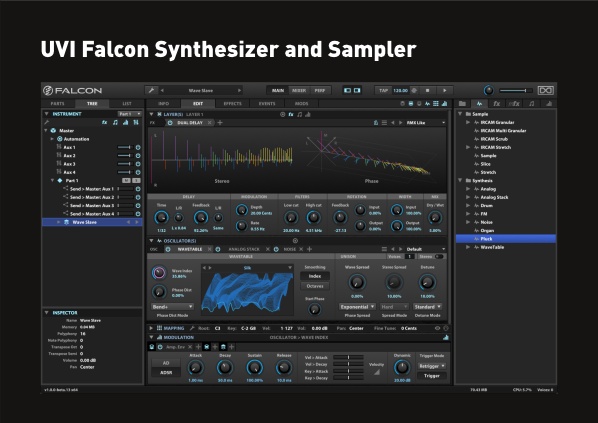Remove the DUAL DELAY effect with its X

[209, 122]
